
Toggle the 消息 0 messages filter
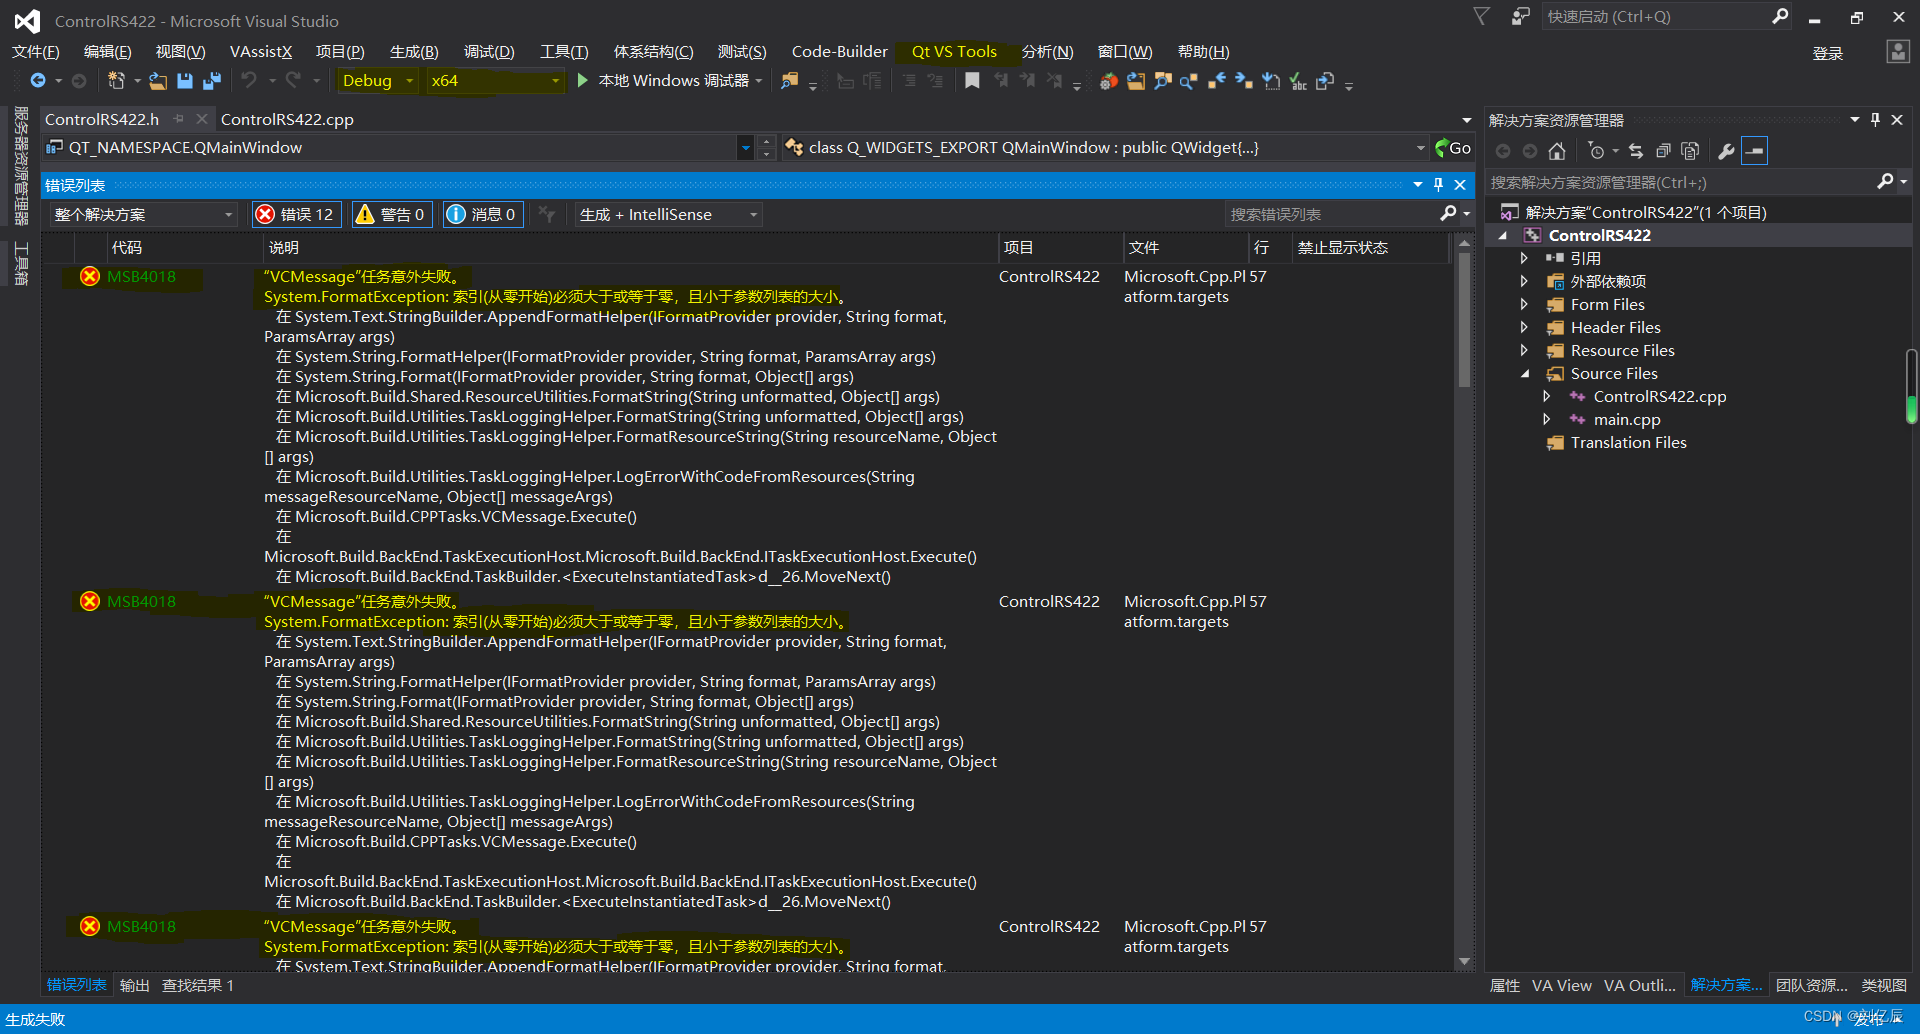pyautogui.click(x=483, y=214)
